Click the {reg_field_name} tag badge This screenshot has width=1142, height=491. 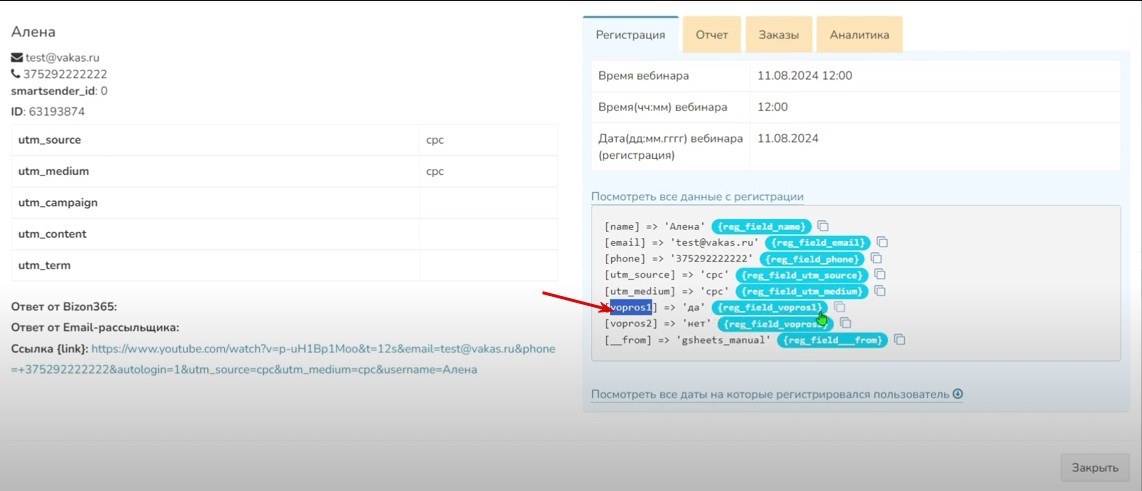760,226
